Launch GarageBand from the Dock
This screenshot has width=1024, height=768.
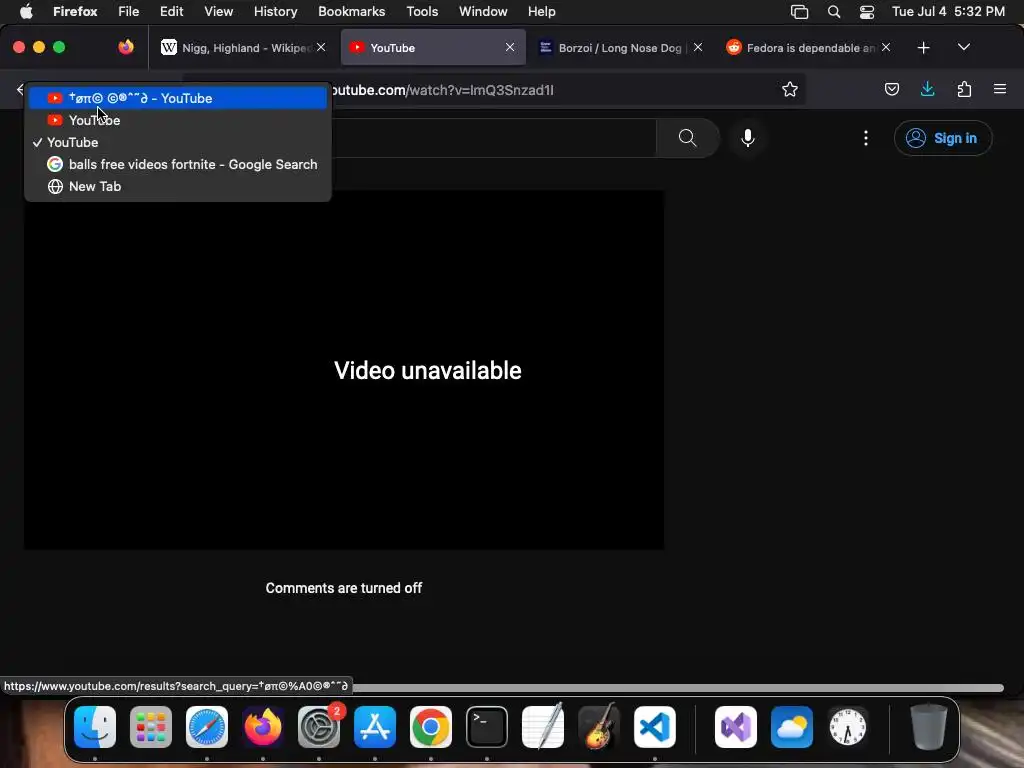click(599, 726)
